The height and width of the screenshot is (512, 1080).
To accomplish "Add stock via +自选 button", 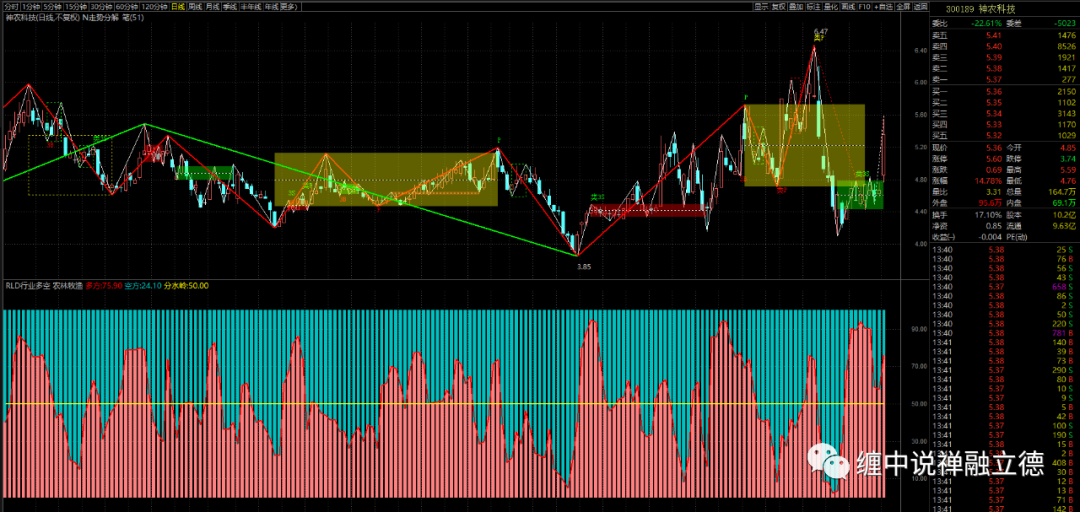I will (884, 7).
